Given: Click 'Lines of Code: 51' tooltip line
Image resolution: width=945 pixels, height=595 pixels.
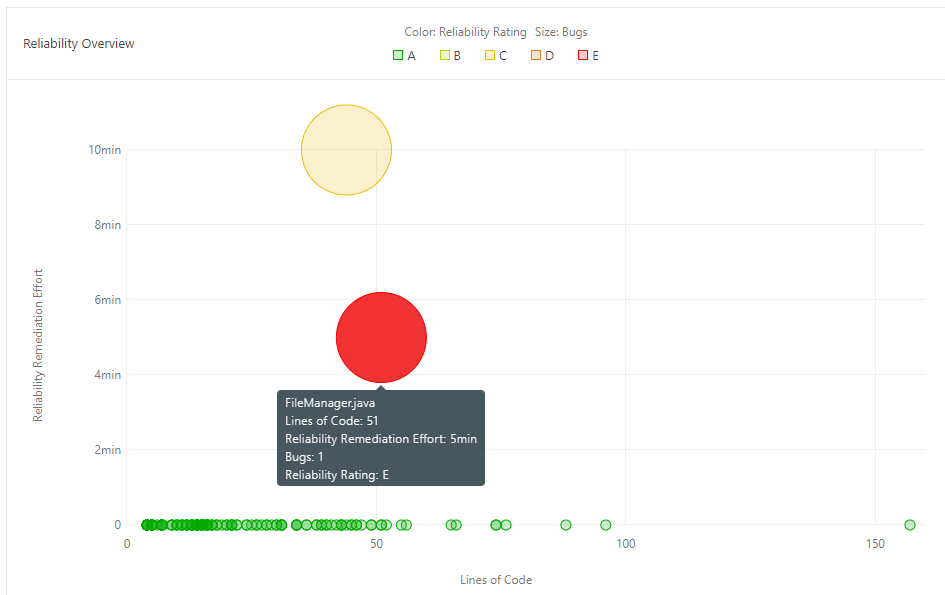Looking at the screenshot, I should coord(331,421).
